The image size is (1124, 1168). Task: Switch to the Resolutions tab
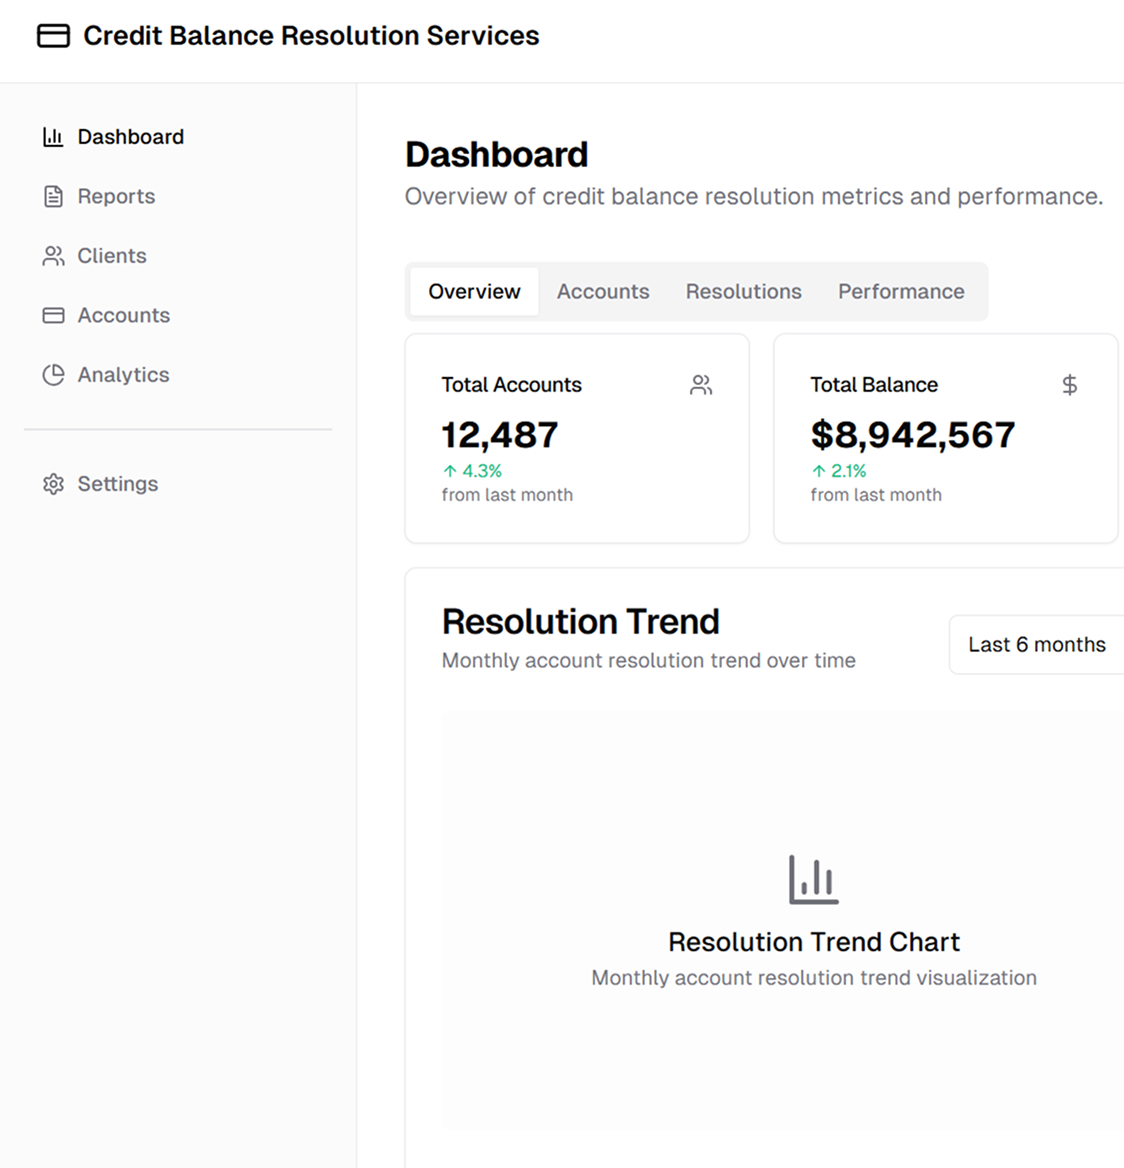pos(743,292)
